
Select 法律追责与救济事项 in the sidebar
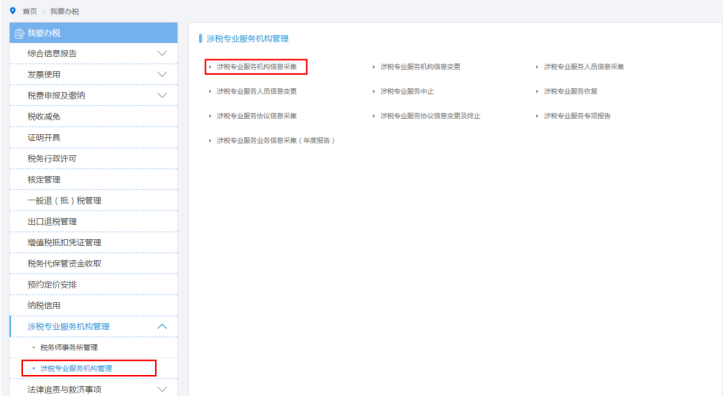coord(94,389)
